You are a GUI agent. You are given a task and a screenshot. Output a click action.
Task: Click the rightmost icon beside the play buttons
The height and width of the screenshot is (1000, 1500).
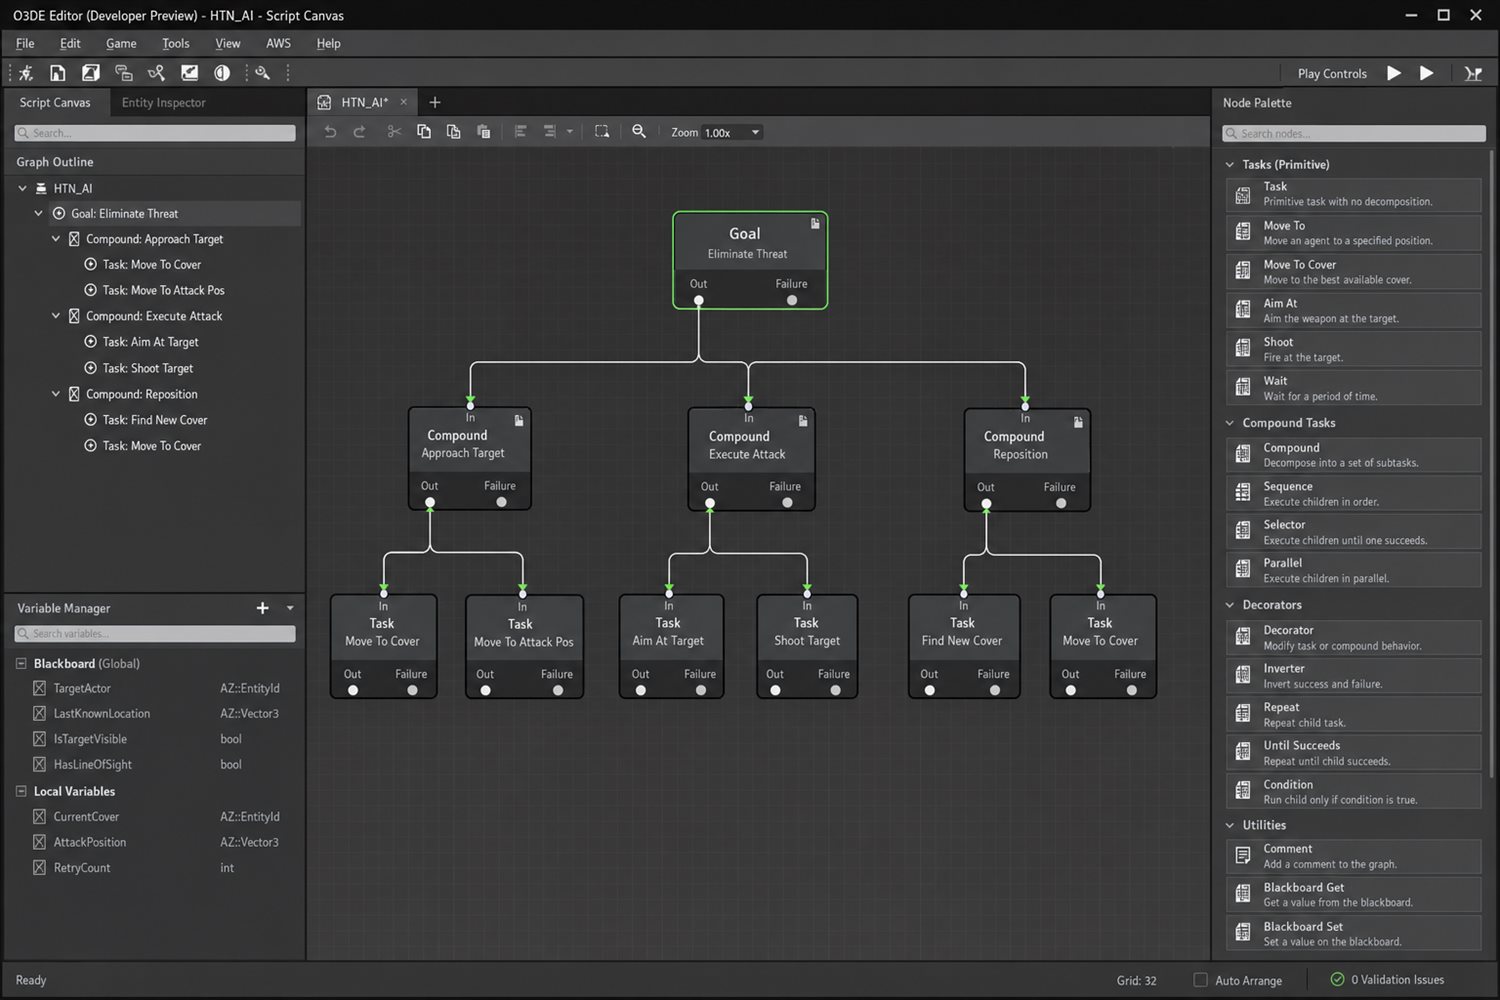[x=1473, y=73]
